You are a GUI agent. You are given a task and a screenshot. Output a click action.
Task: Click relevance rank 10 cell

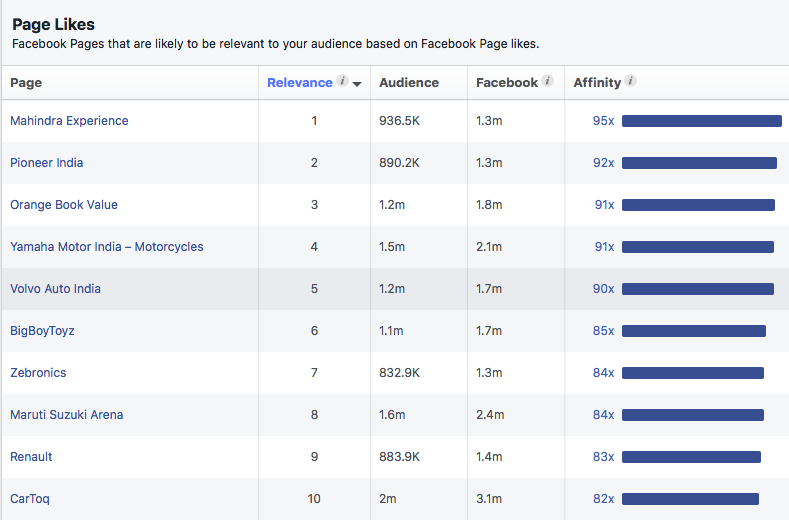(314, 499)
